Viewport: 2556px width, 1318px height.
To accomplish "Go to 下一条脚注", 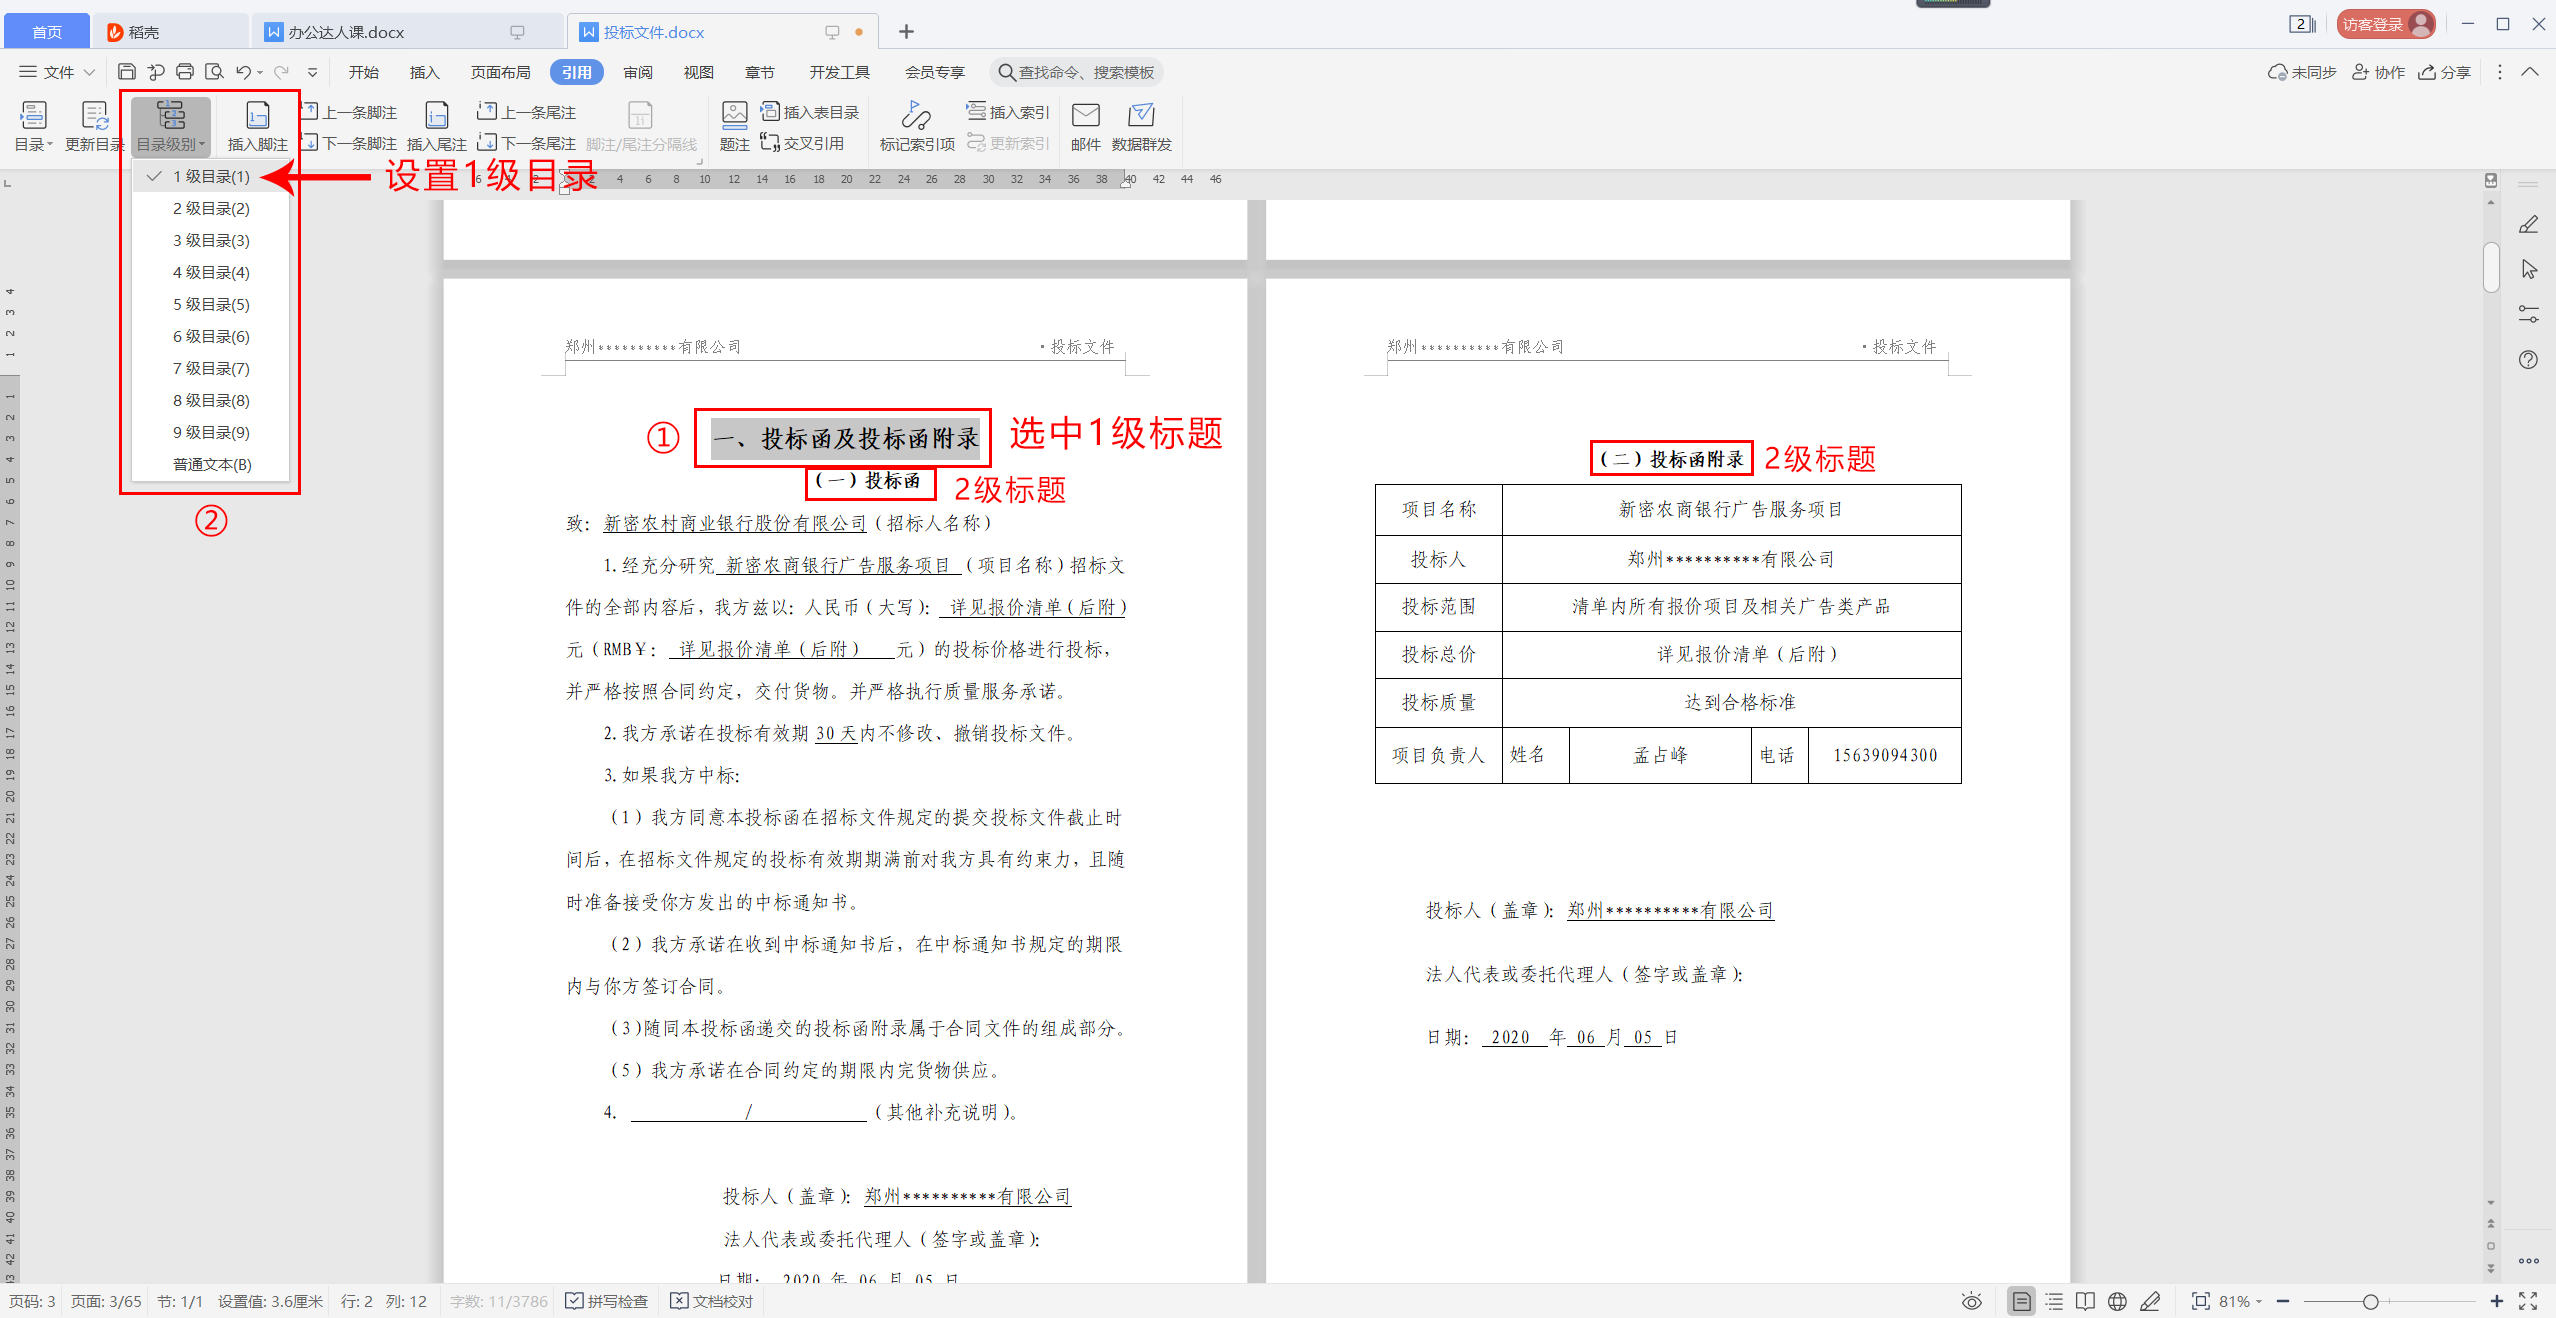I will tap(349, 143).
